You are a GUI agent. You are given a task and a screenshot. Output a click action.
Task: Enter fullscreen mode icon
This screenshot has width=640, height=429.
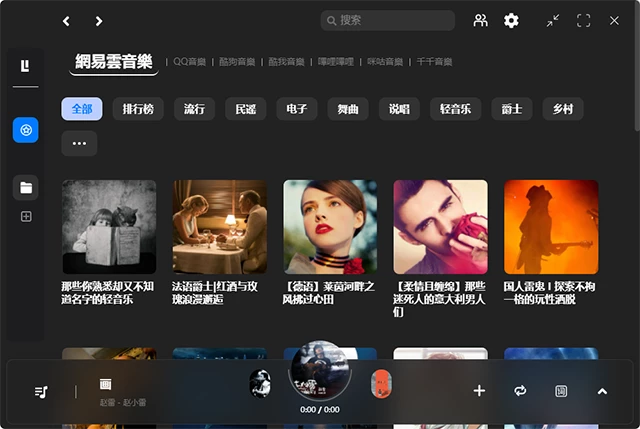[x=583, y=20]
